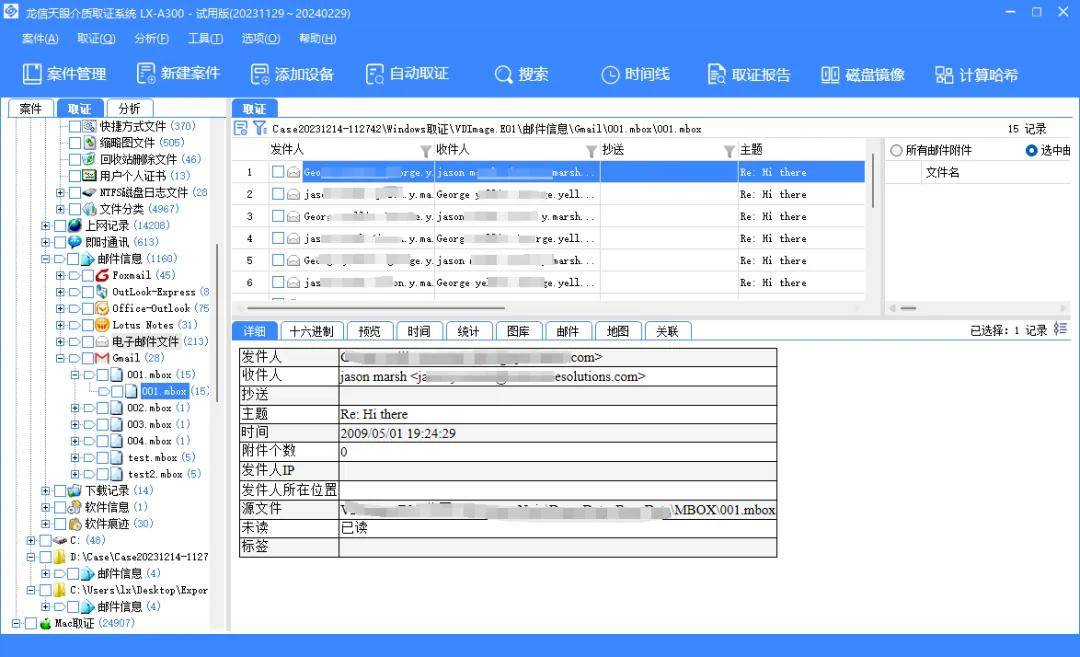The height and width of the screenshot is (657, 1080).
Task: Click the filter funnel icon beside path
Action: click(x=259, y=128)
